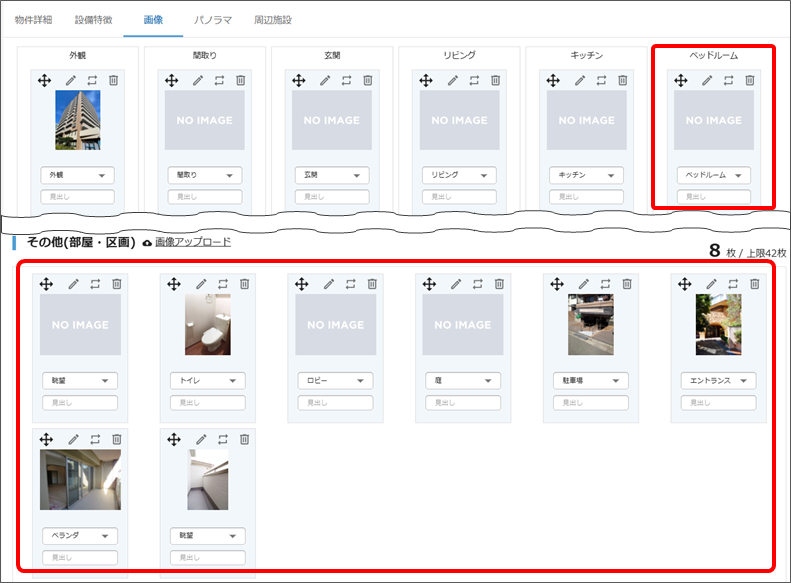791x583 pixels.
Task: Click the ベランダ photo thumbnail
Action: pyautogui.click(x=80, y=480)
